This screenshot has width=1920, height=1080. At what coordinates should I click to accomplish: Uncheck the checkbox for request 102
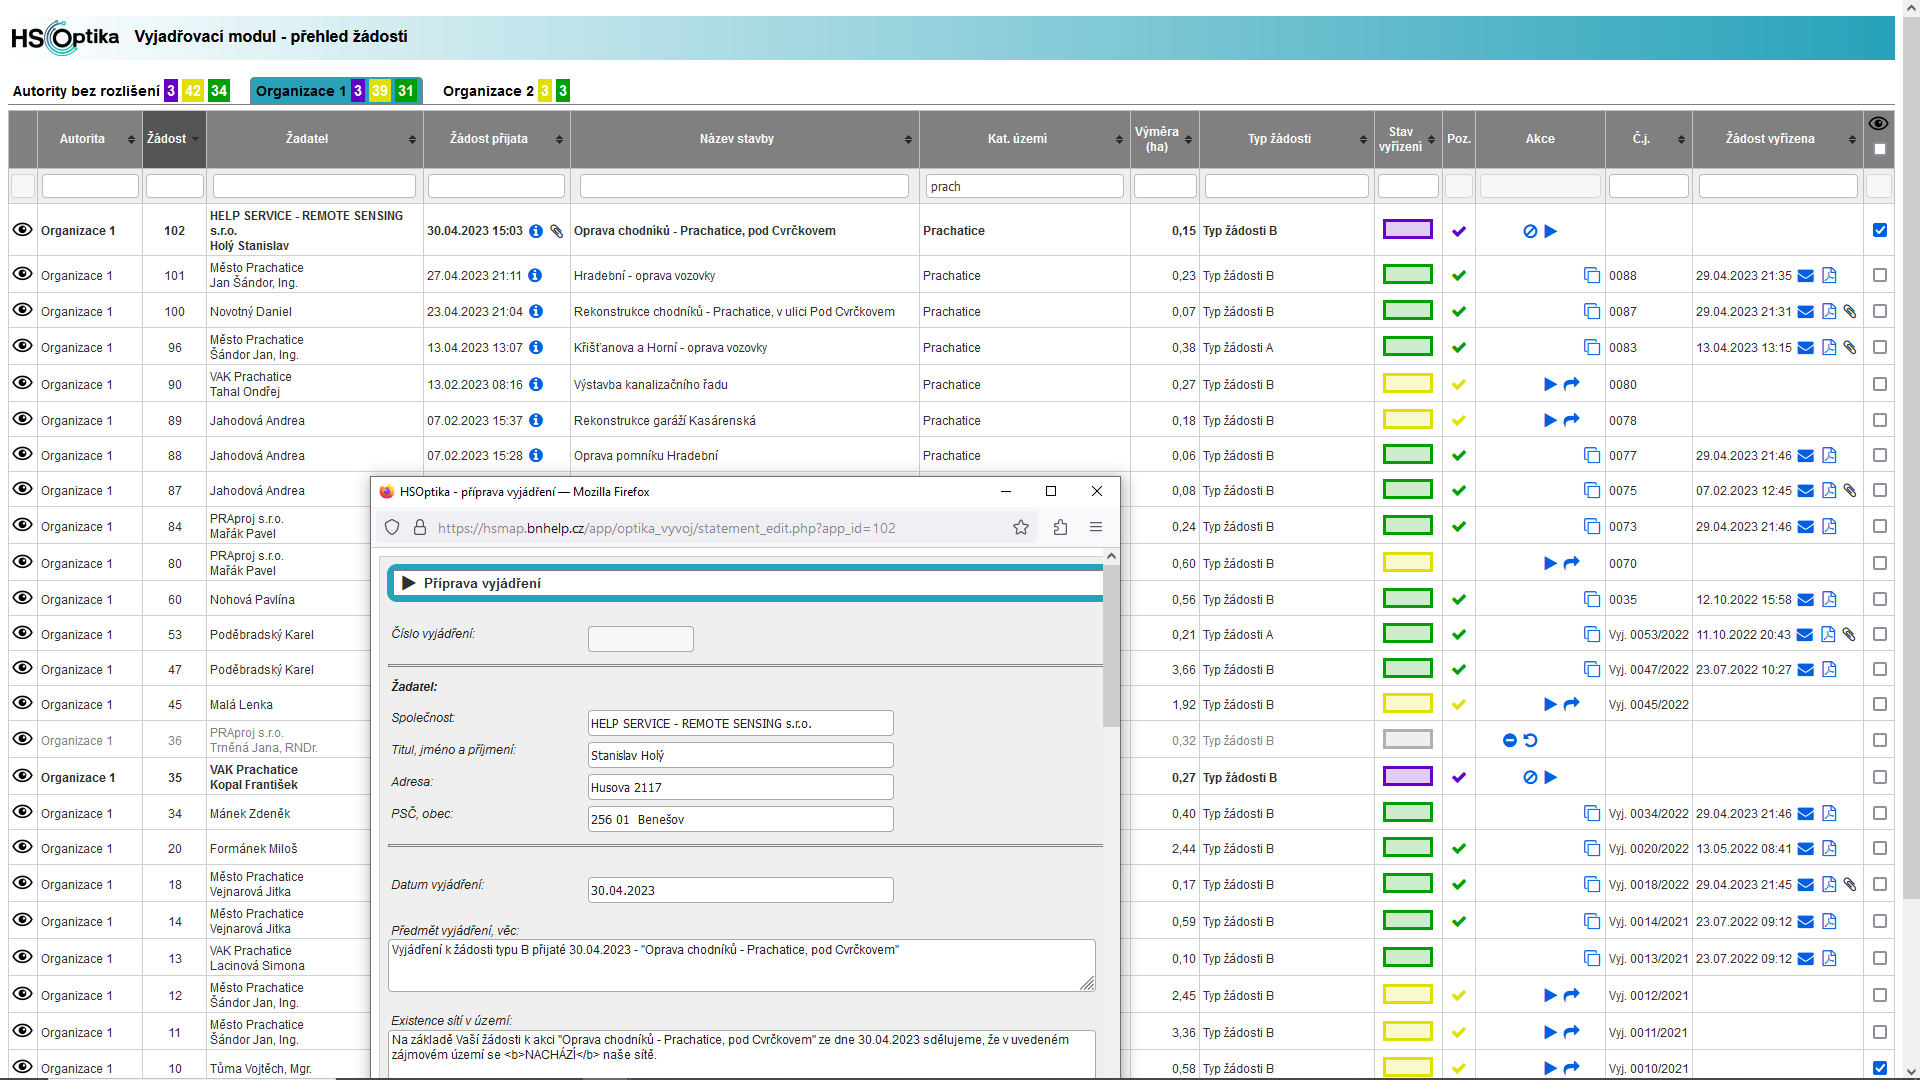1880,231
